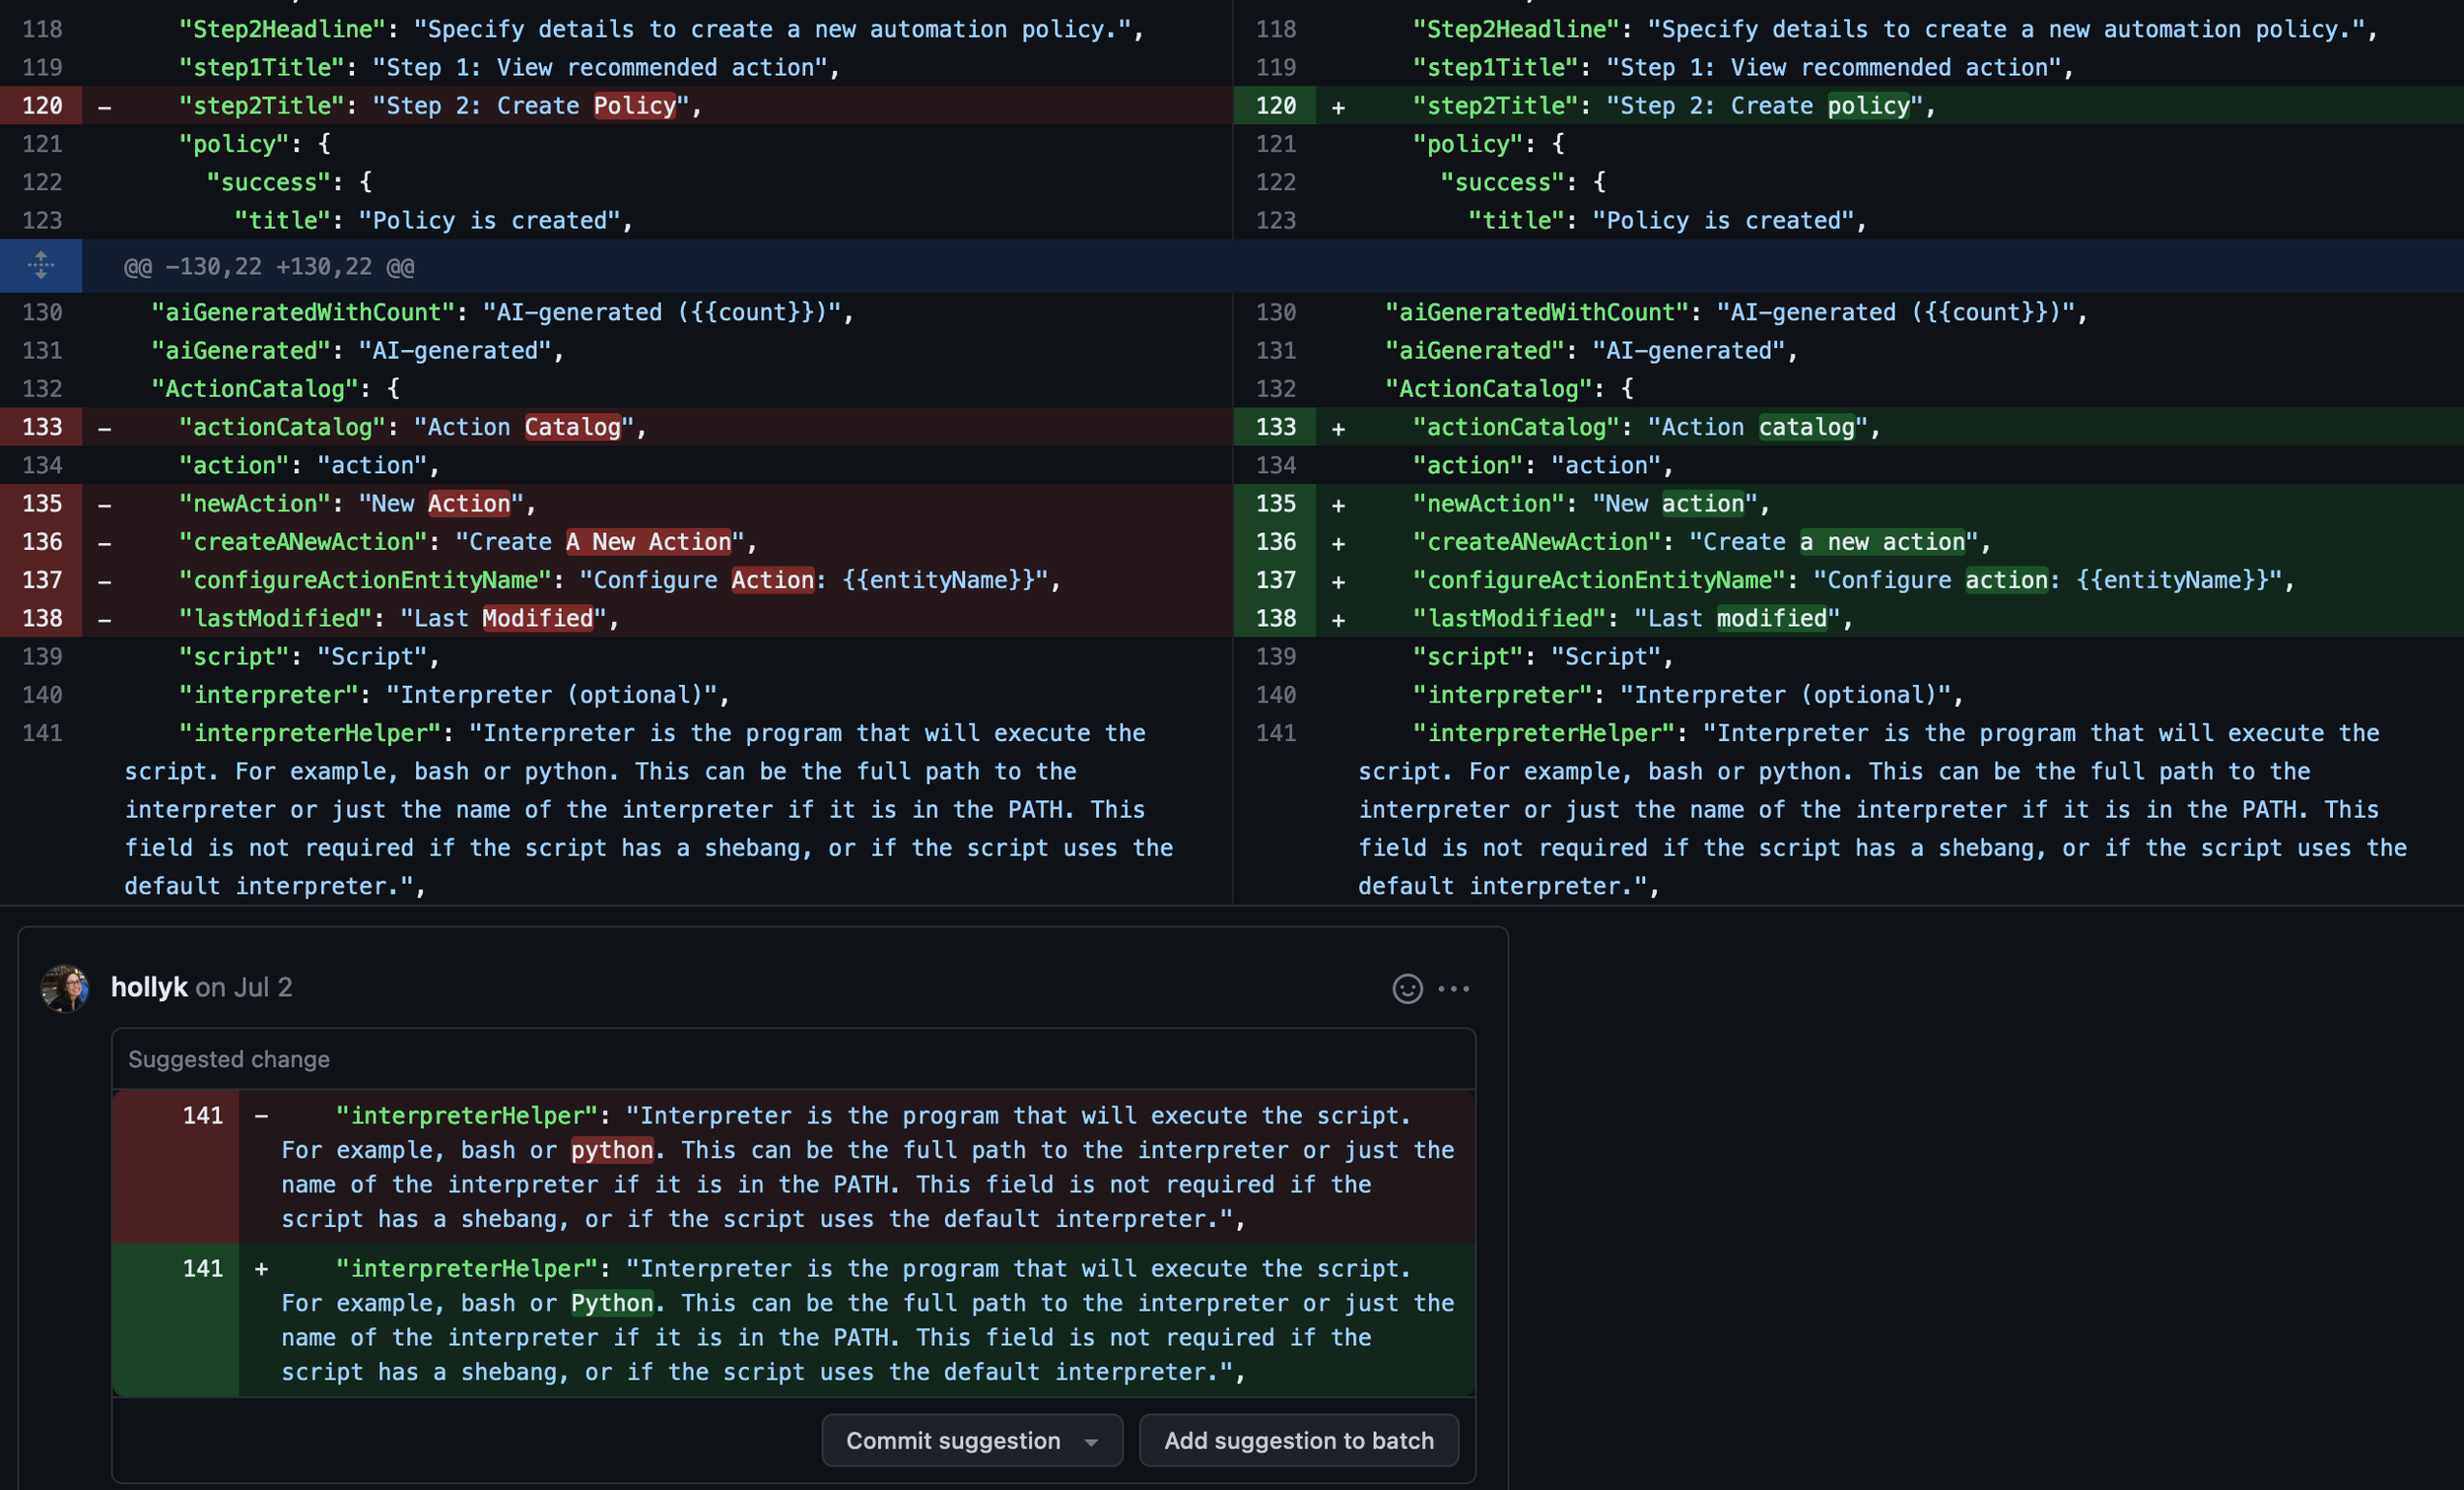Click the green 141 line number in suggestion
Viewport: 2464px width, 1490px height.
[x=202, y=1268]
